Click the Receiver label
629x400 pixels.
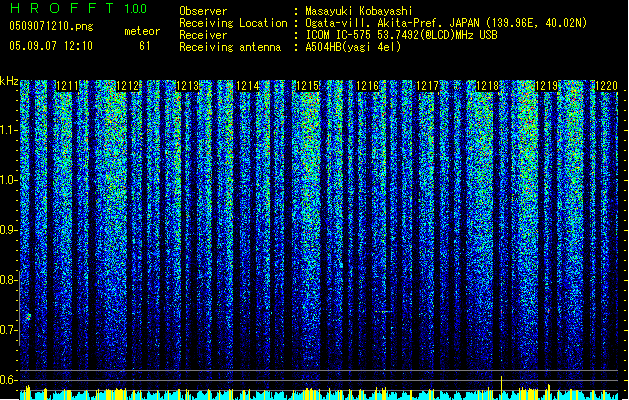[x=203, y=35]
